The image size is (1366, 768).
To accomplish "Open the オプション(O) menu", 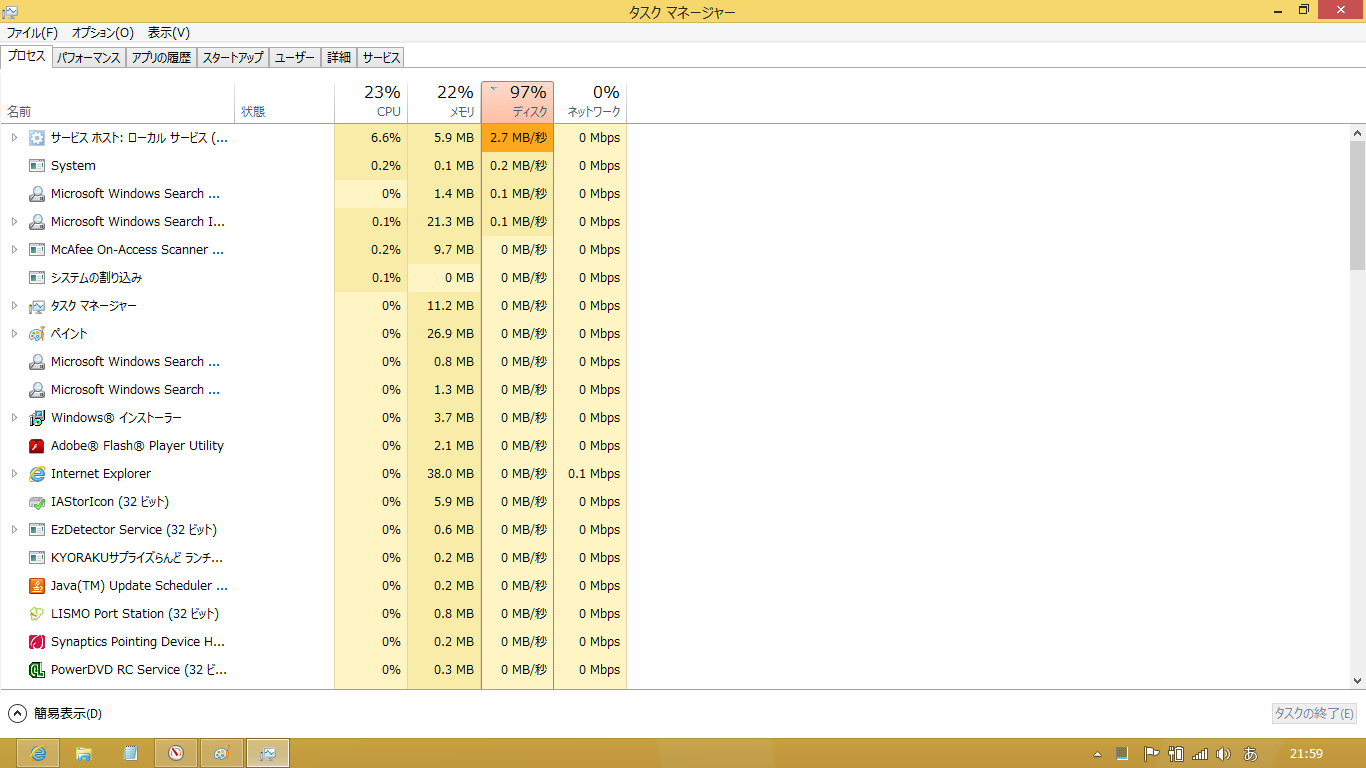I will point(103,33).
